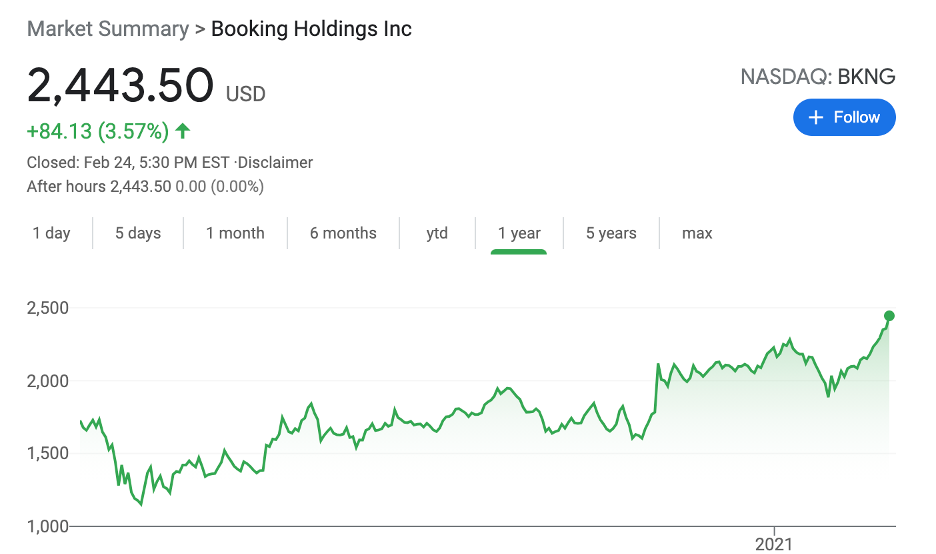Click the 1,500 y-axis label
This screenshot has width=936, height=554.
tap(48, 454)
